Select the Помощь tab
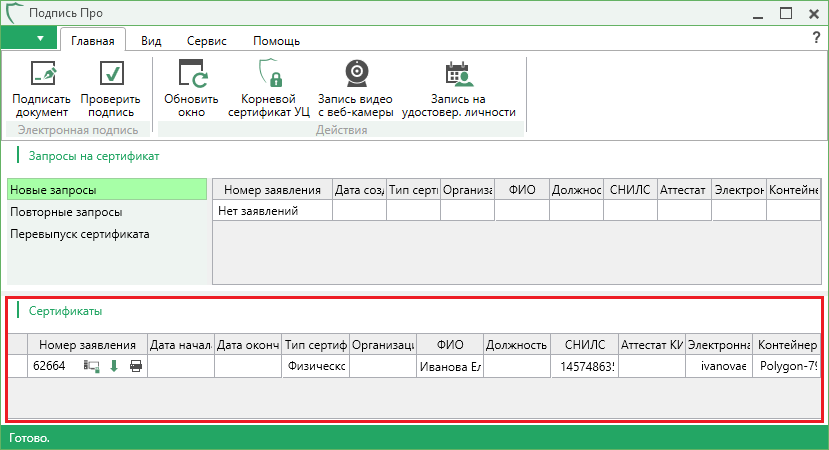 [276, 41]
